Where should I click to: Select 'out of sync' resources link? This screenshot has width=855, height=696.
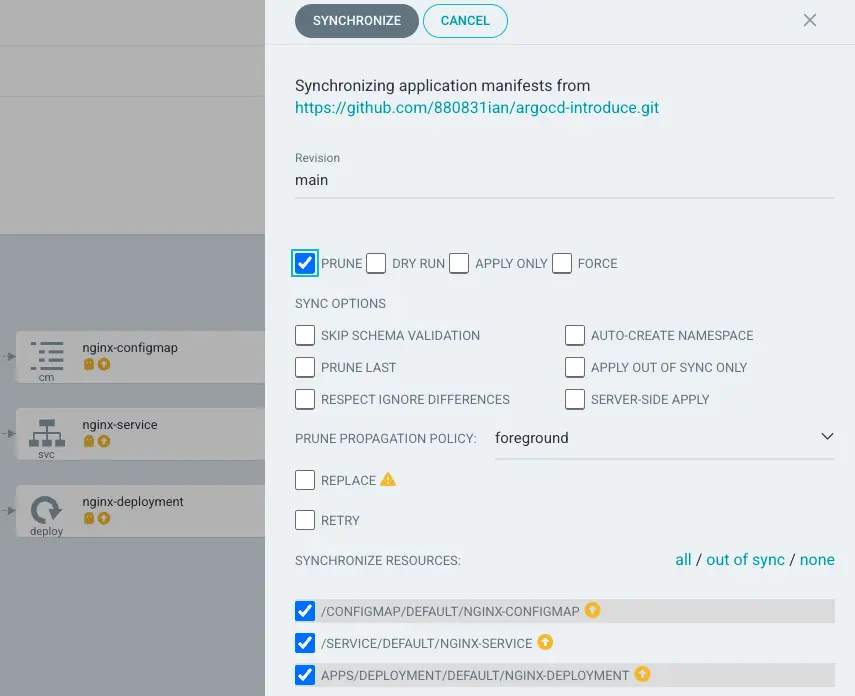tap(745, 560)
